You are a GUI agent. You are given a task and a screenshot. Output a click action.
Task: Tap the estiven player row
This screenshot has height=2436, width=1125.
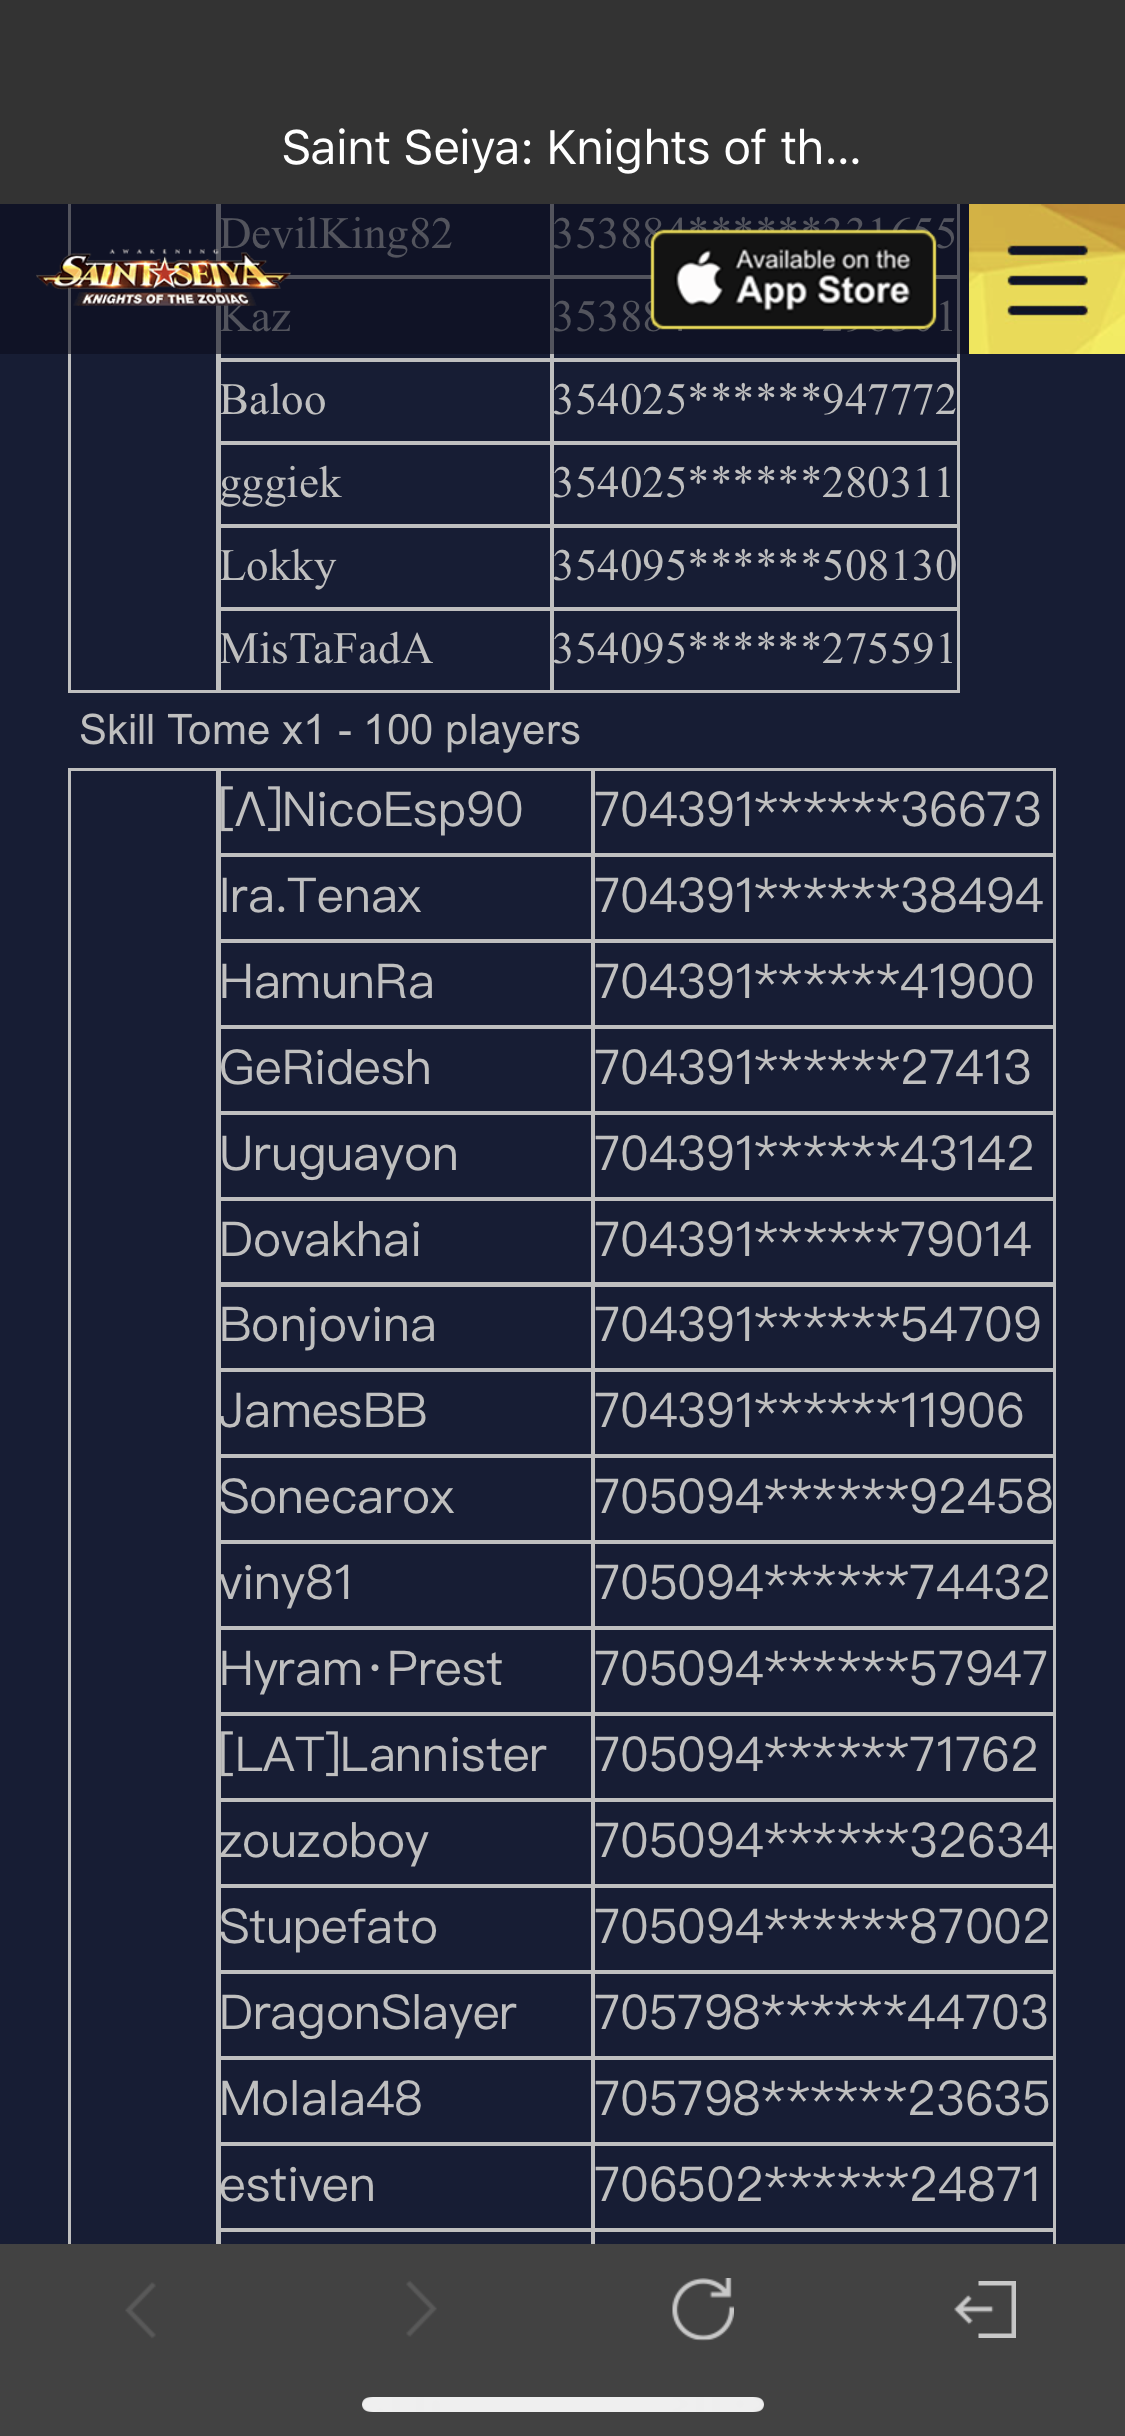point(636,2186)
